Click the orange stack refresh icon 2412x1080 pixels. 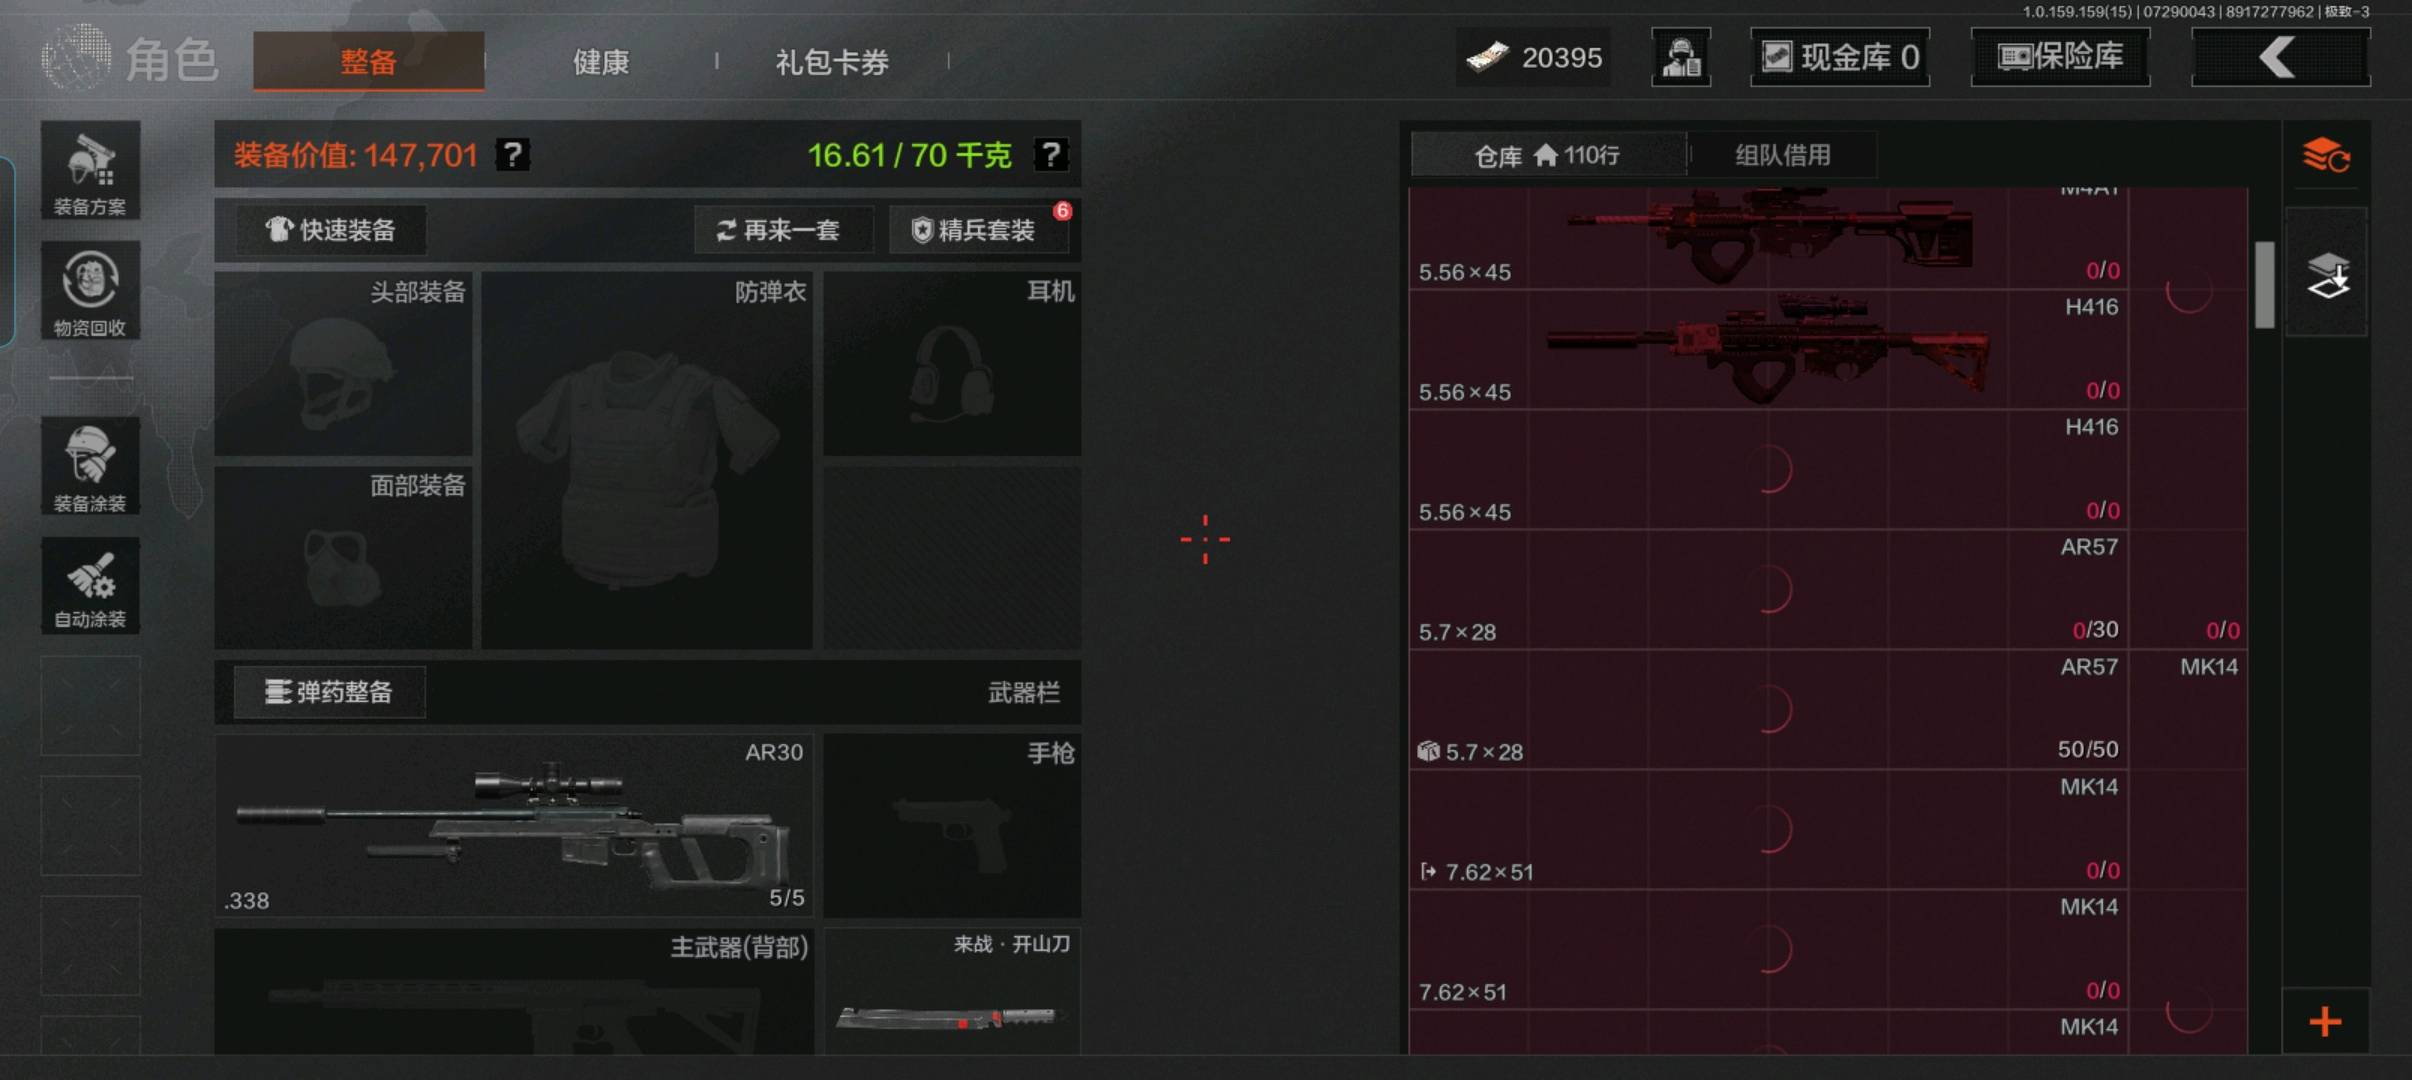tap(2326, 156)
